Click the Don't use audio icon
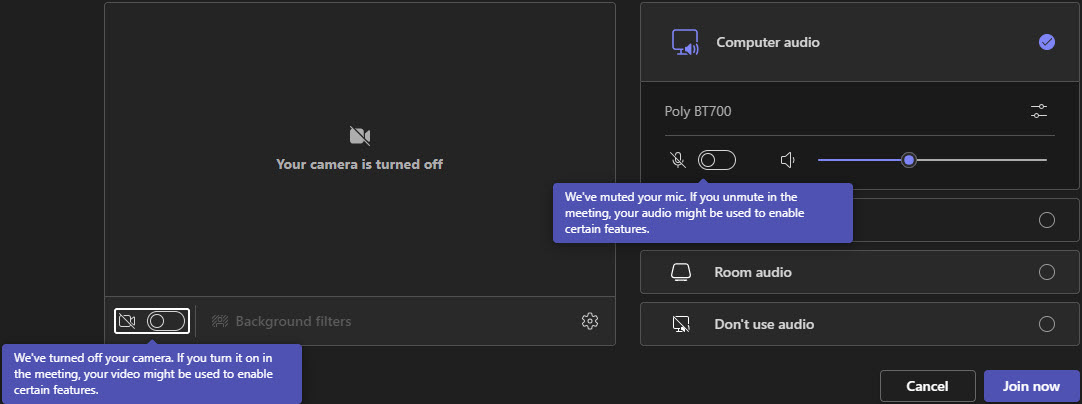The image size is (1082, 404). pyautogui.click(x=680, y=324)
